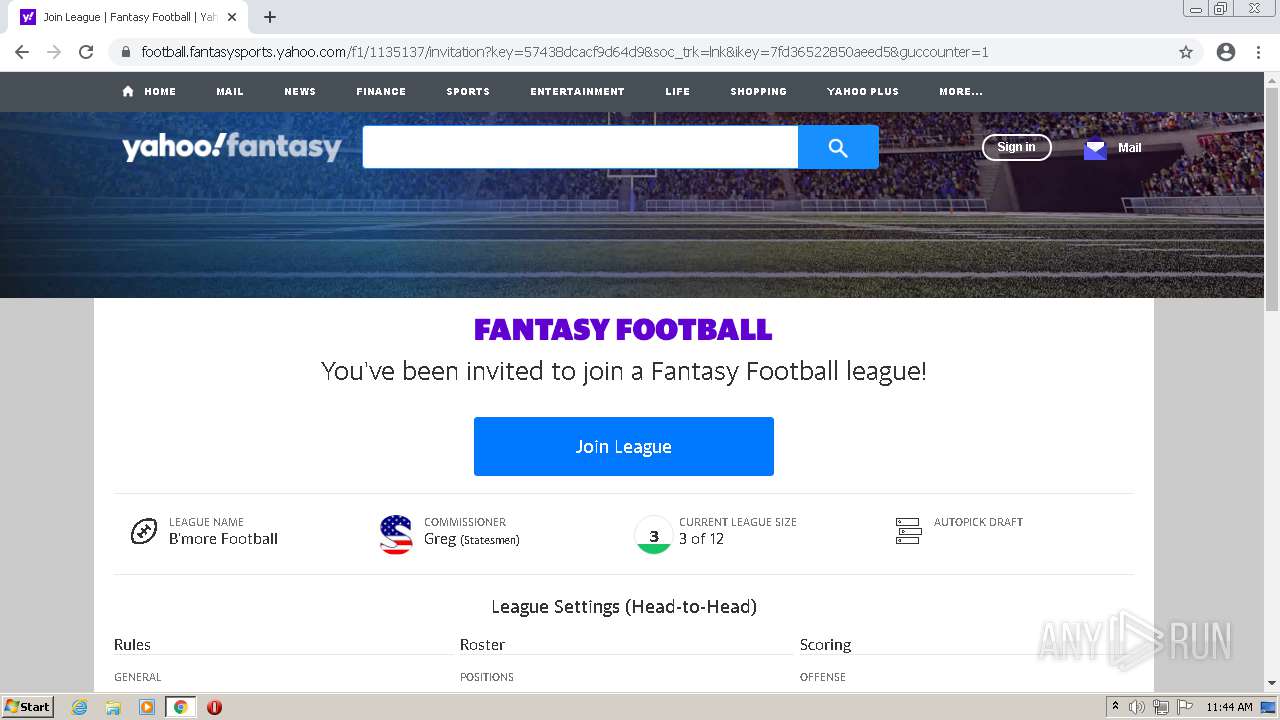Click the commissioner Statesmen team logo
The image size is (1280, 720).
(396, 534)
